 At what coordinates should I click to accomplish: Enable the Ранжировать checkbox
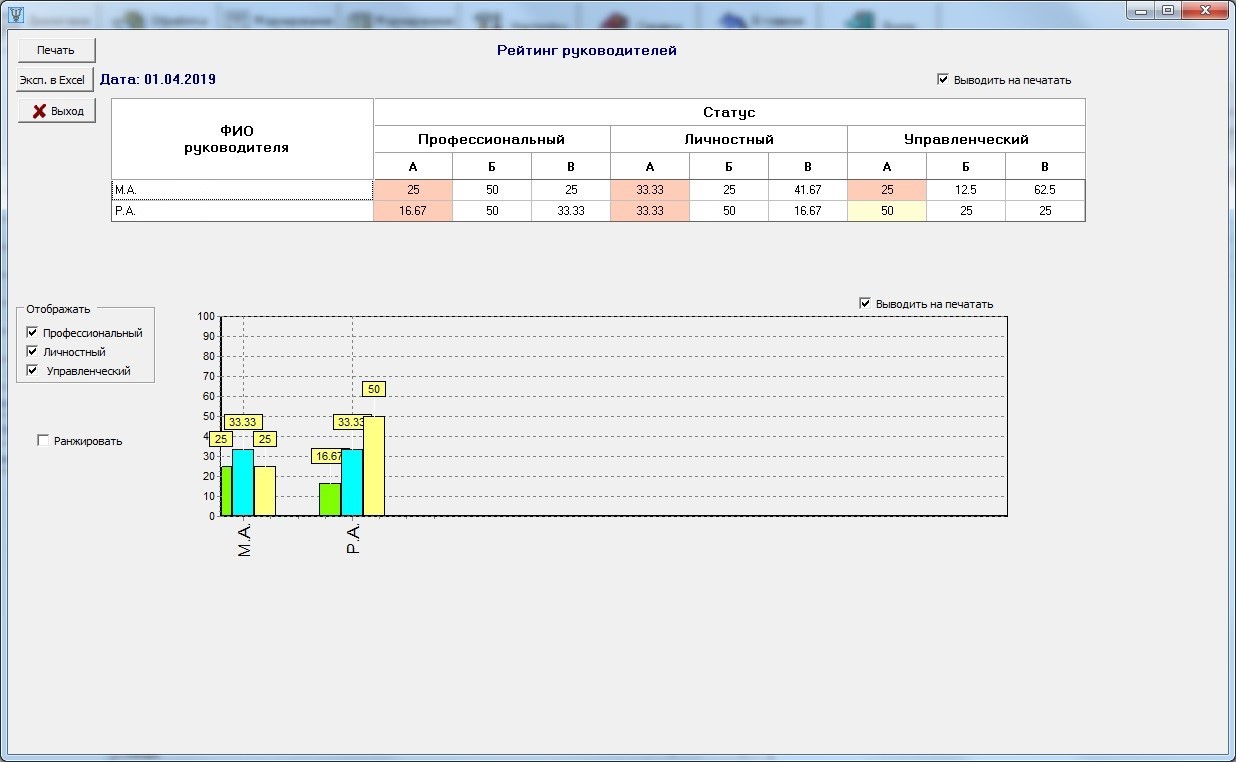pos(43,440)
